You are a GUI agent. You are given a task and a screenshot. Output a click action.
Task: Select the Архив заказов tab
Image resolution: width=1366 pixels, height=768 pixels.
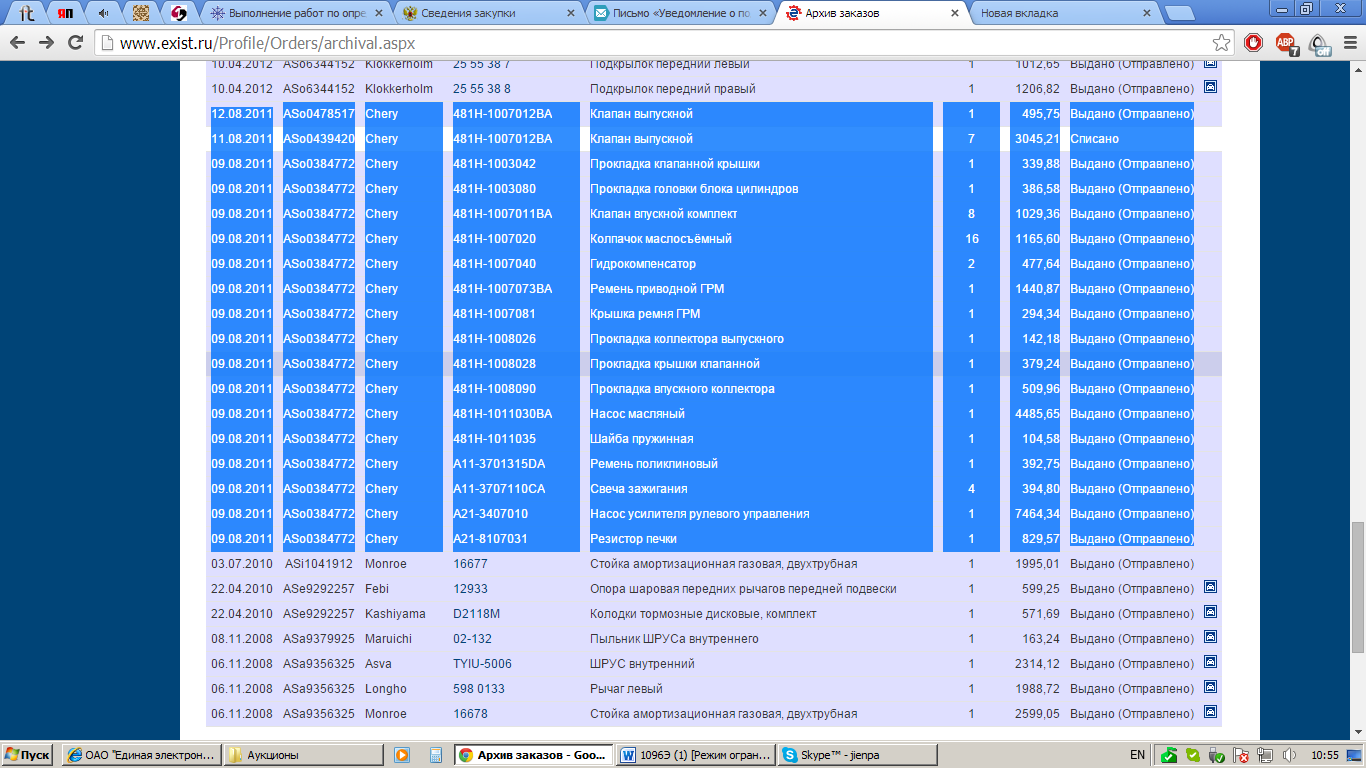tap(871, 13)
